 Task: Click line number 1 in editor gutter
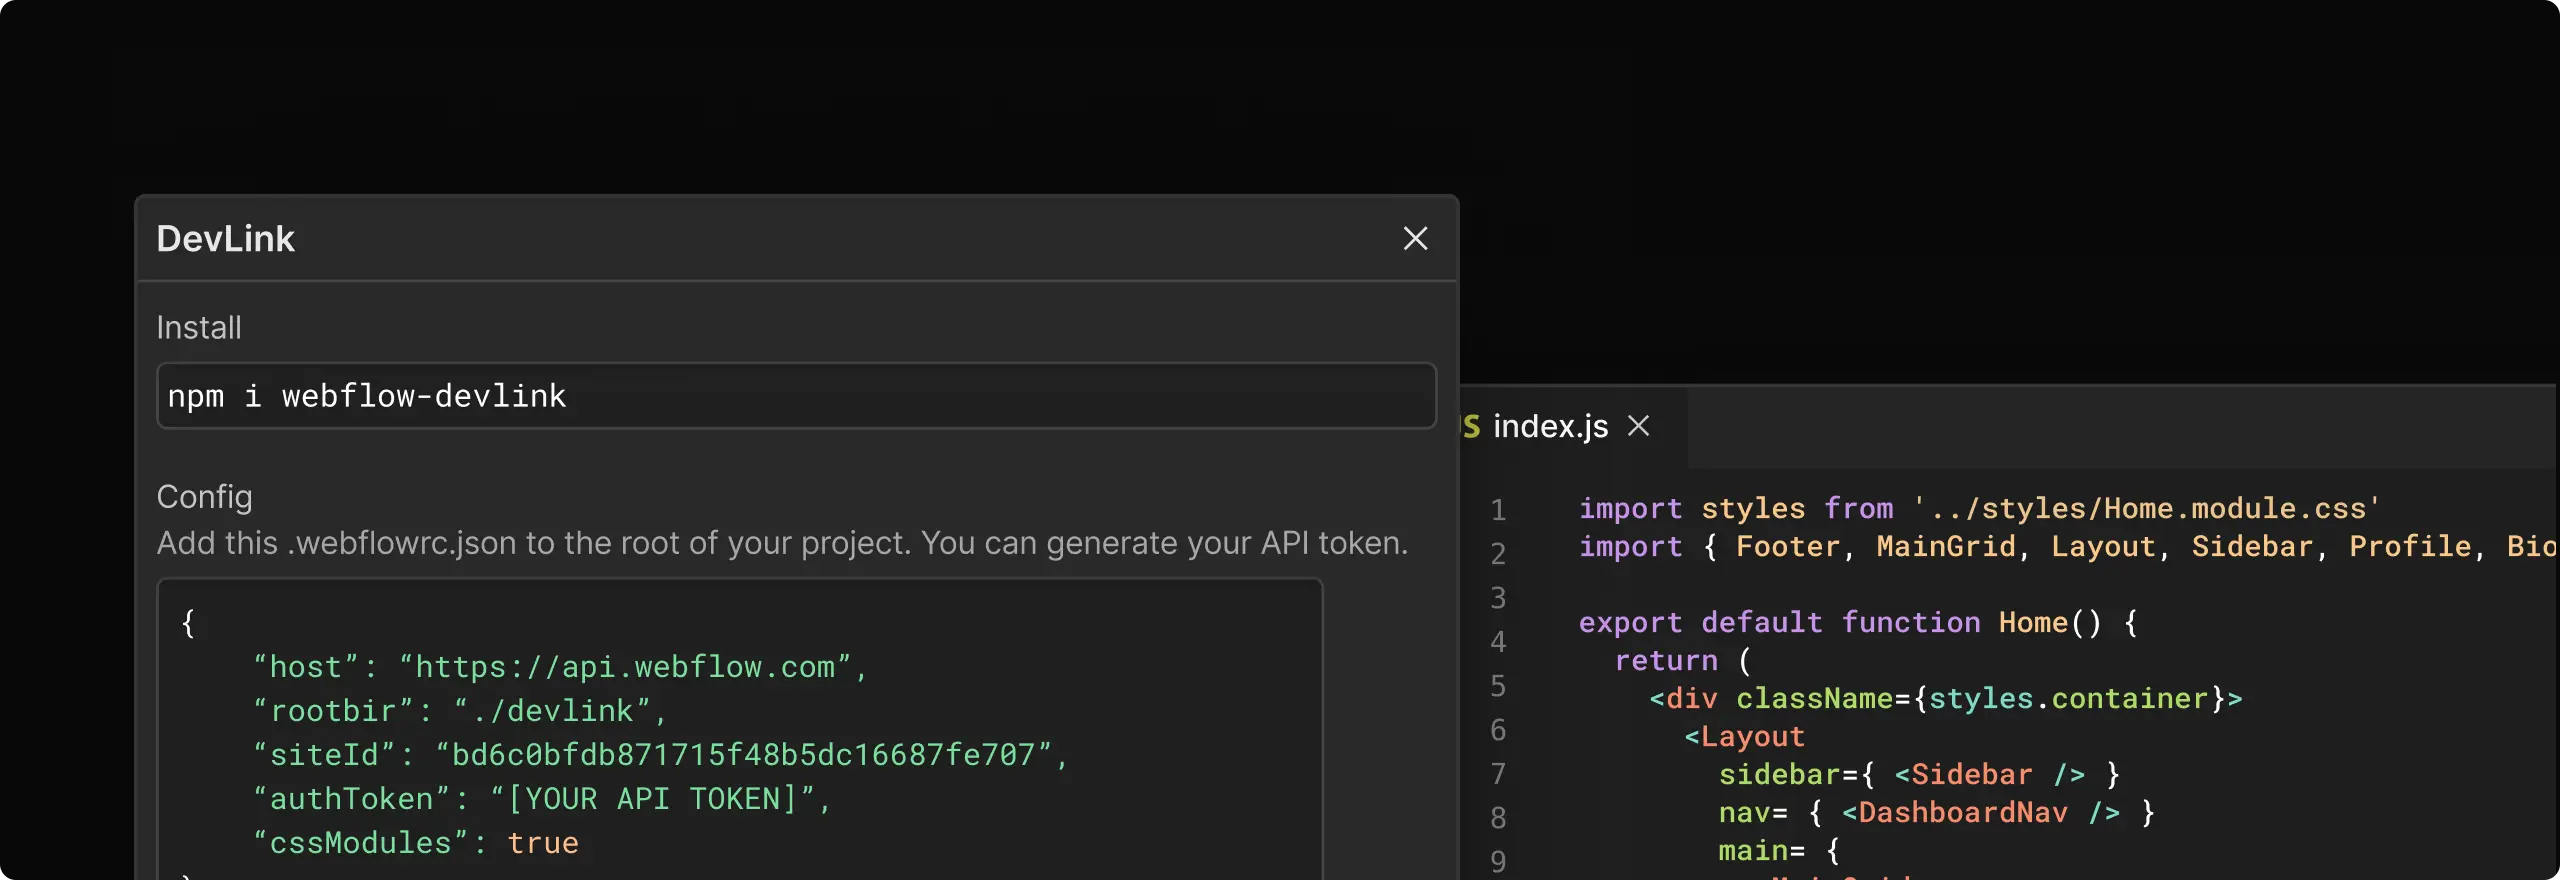[x=1498, y=510]
